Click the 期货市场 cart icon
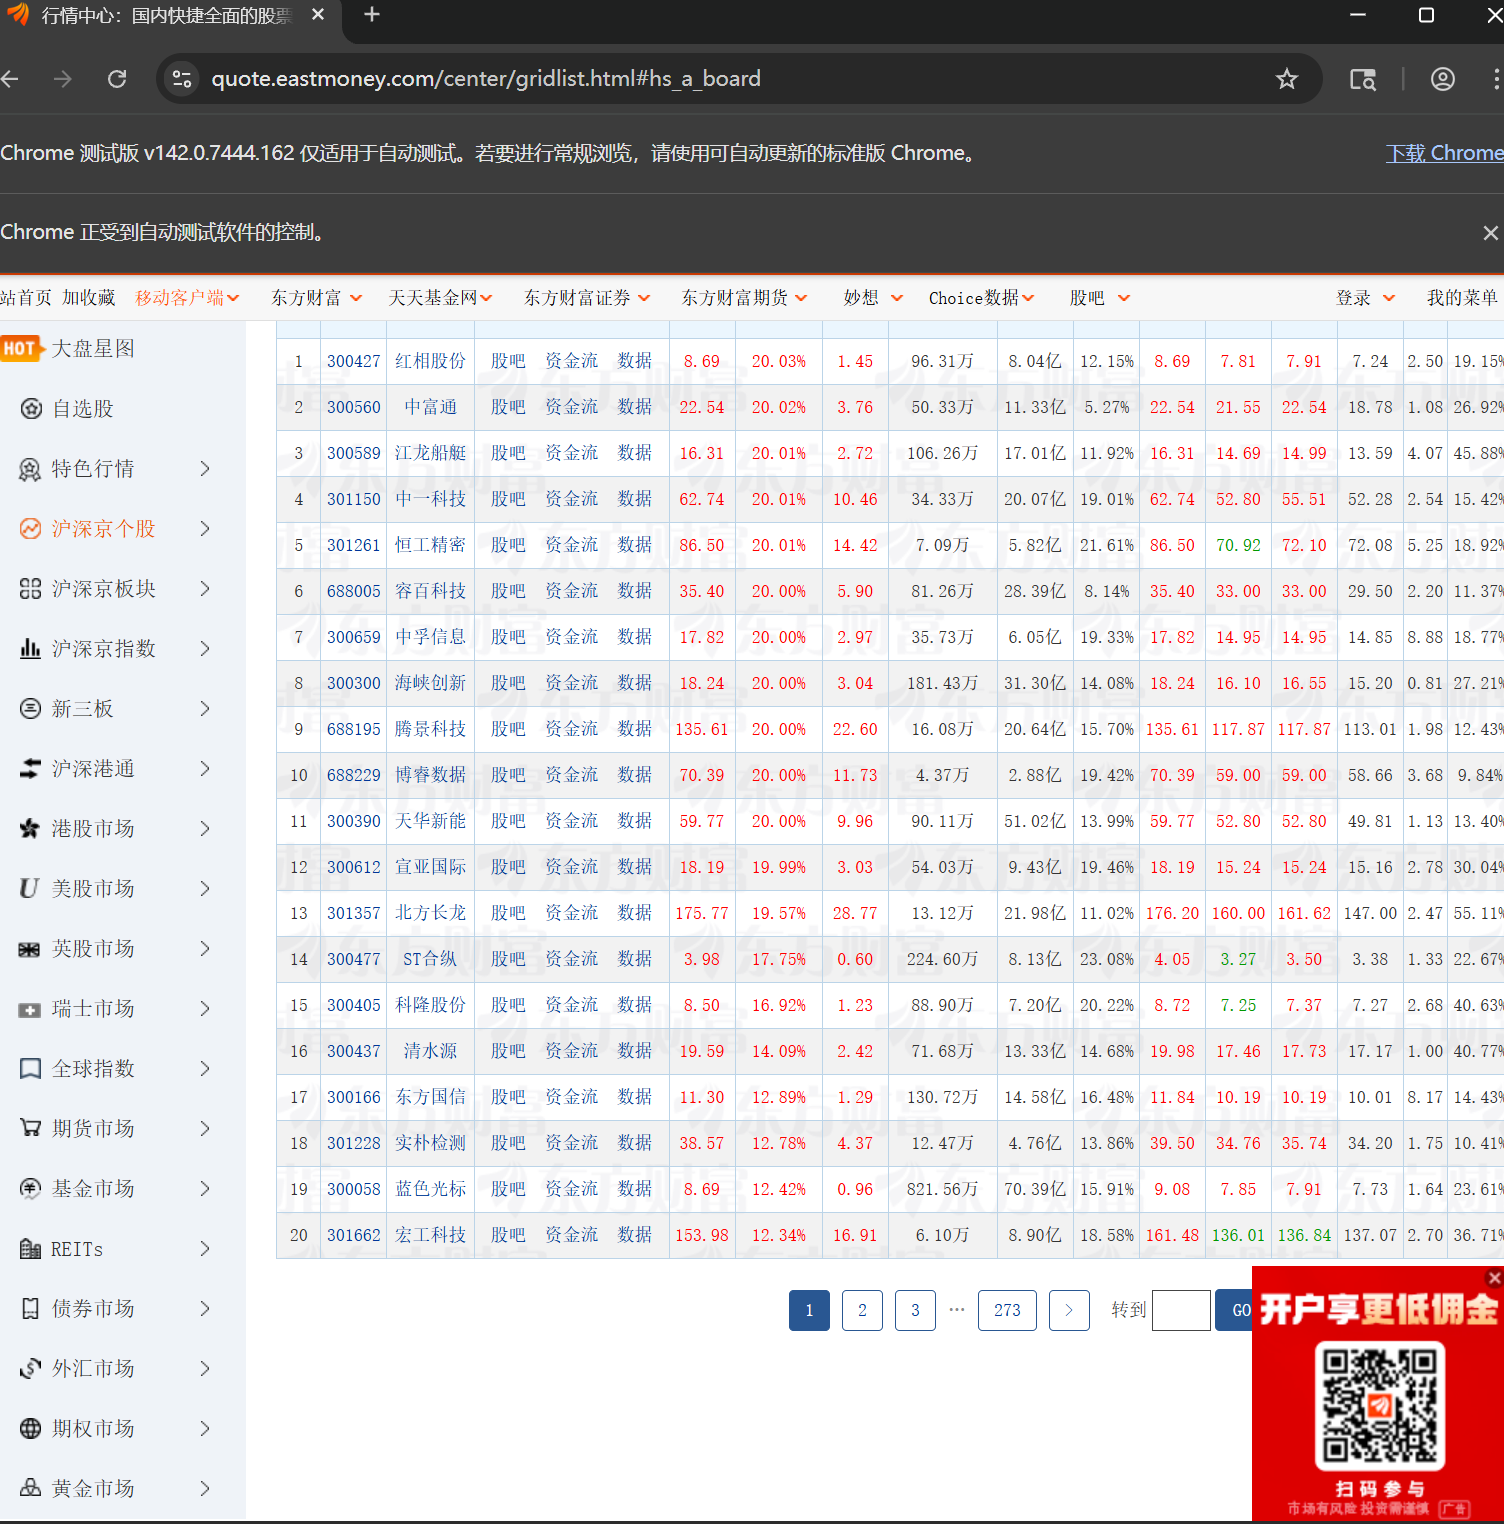The height and width of the screenshot is (1524, 1504). pyautogui.click(x=31, y=1128)
